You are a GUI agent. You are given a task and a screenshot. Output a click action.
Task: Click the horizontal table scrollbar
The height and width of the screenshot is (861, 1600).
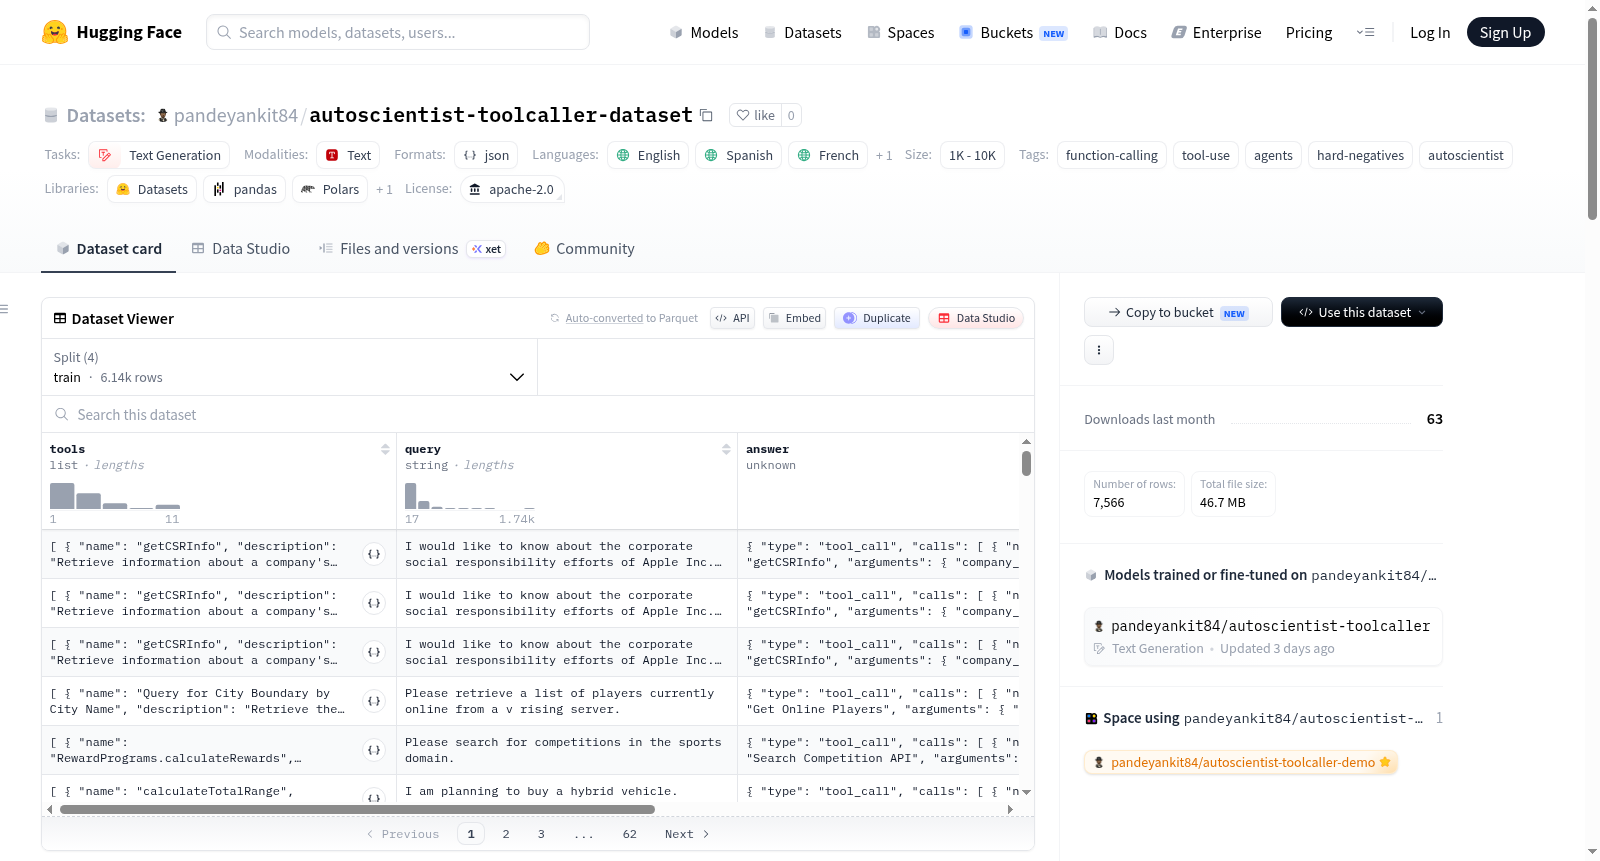point(357,809)
